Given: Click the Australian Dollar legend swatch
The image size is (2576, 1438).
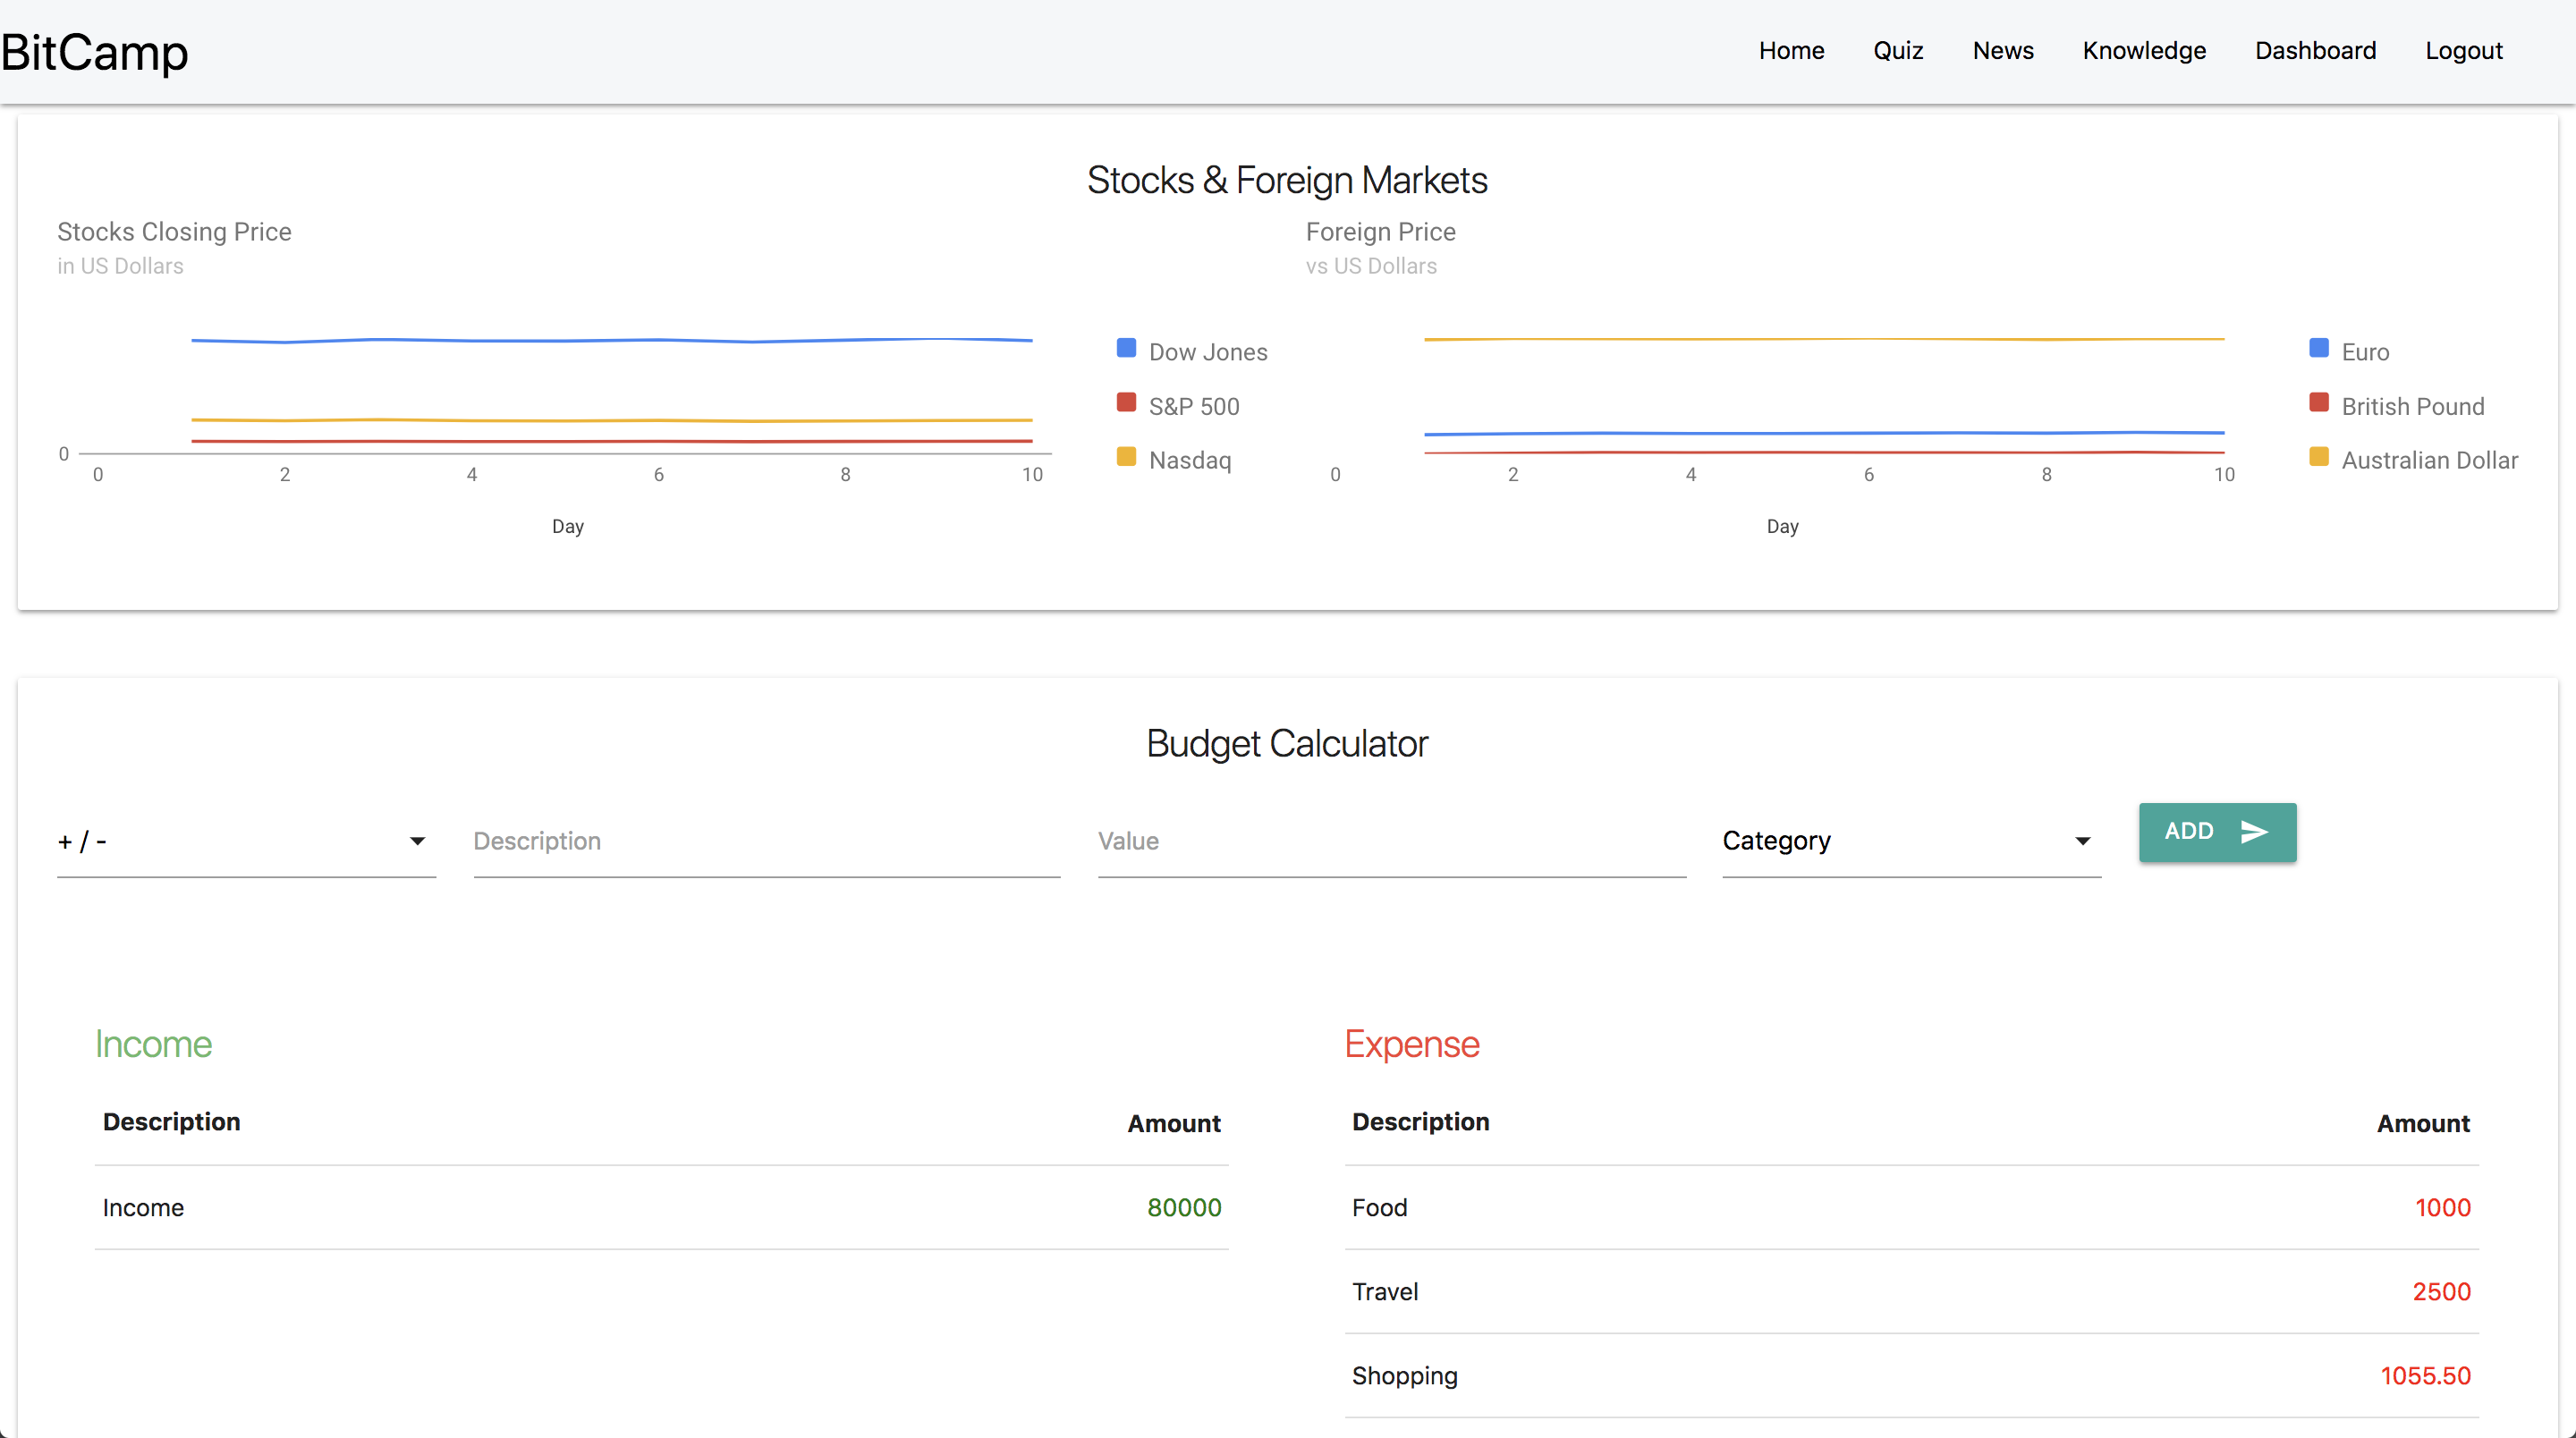Looking at the screenshot, I should pos(2318,457).
